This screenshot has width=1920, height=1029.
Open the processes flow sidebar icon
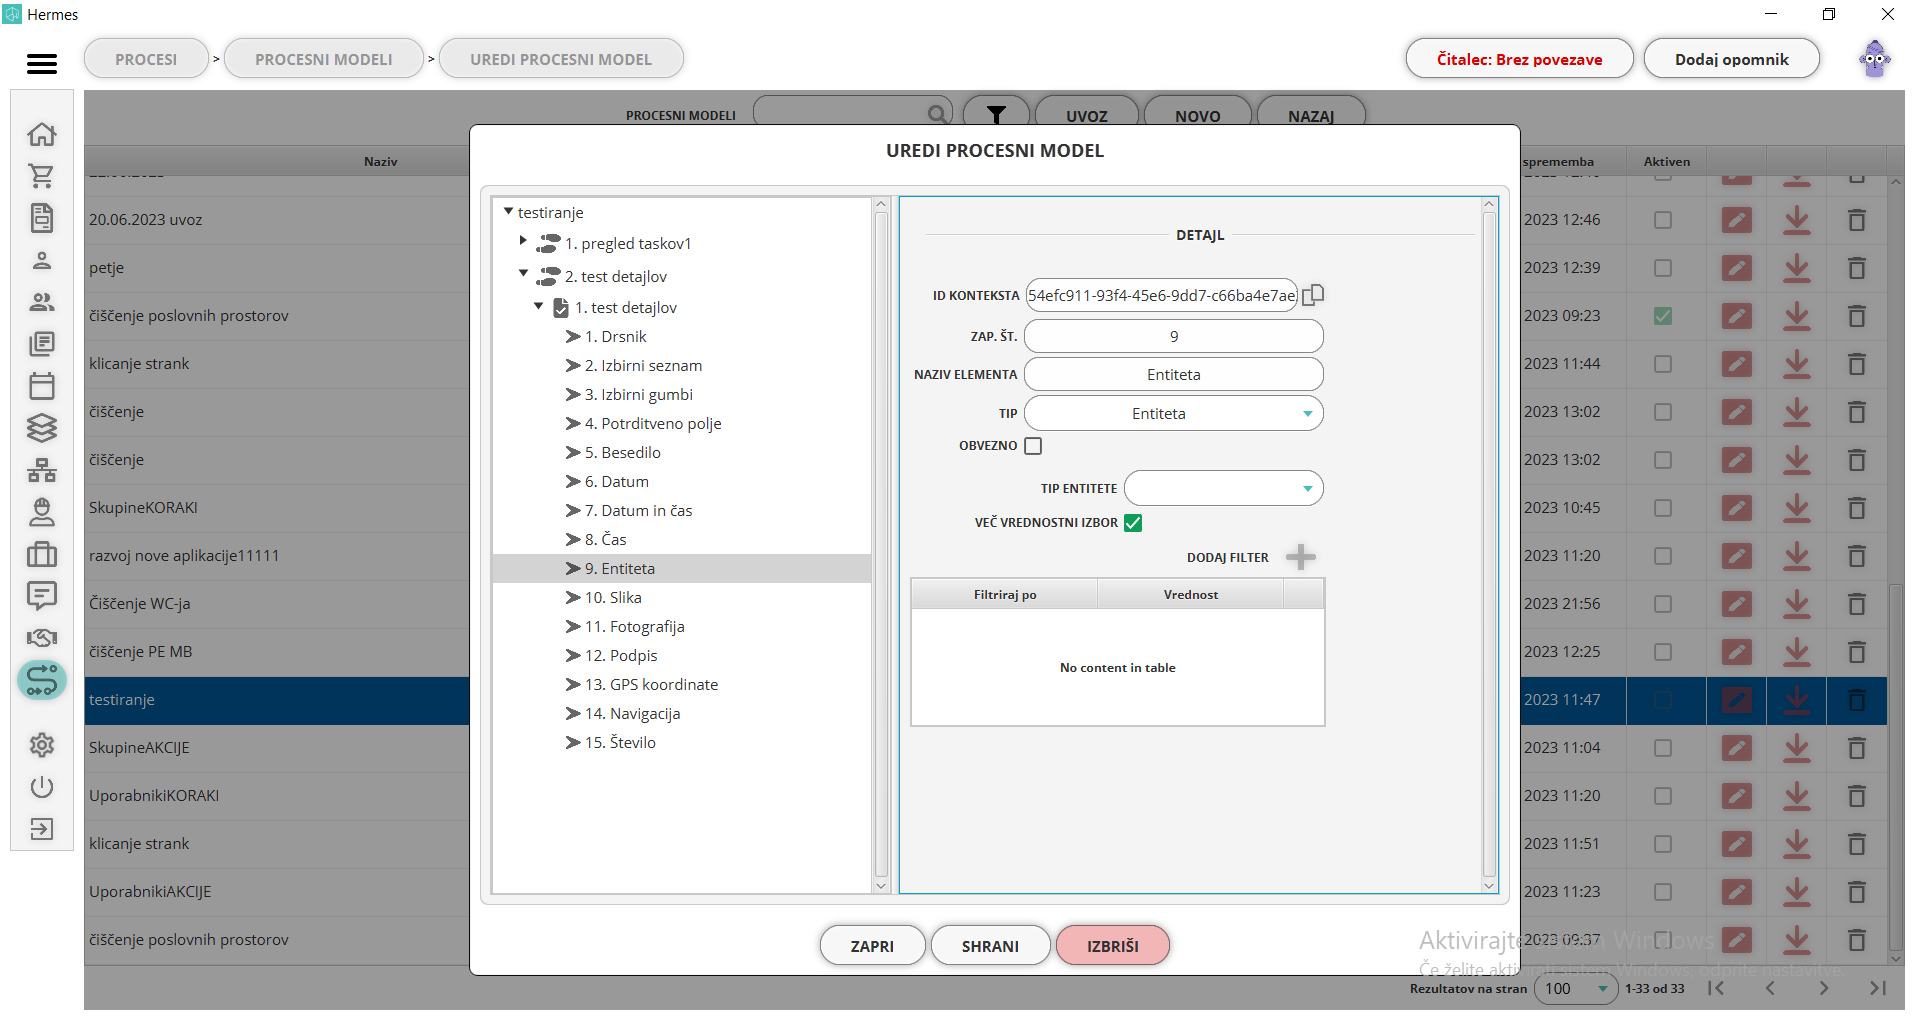tap(42, 680)
